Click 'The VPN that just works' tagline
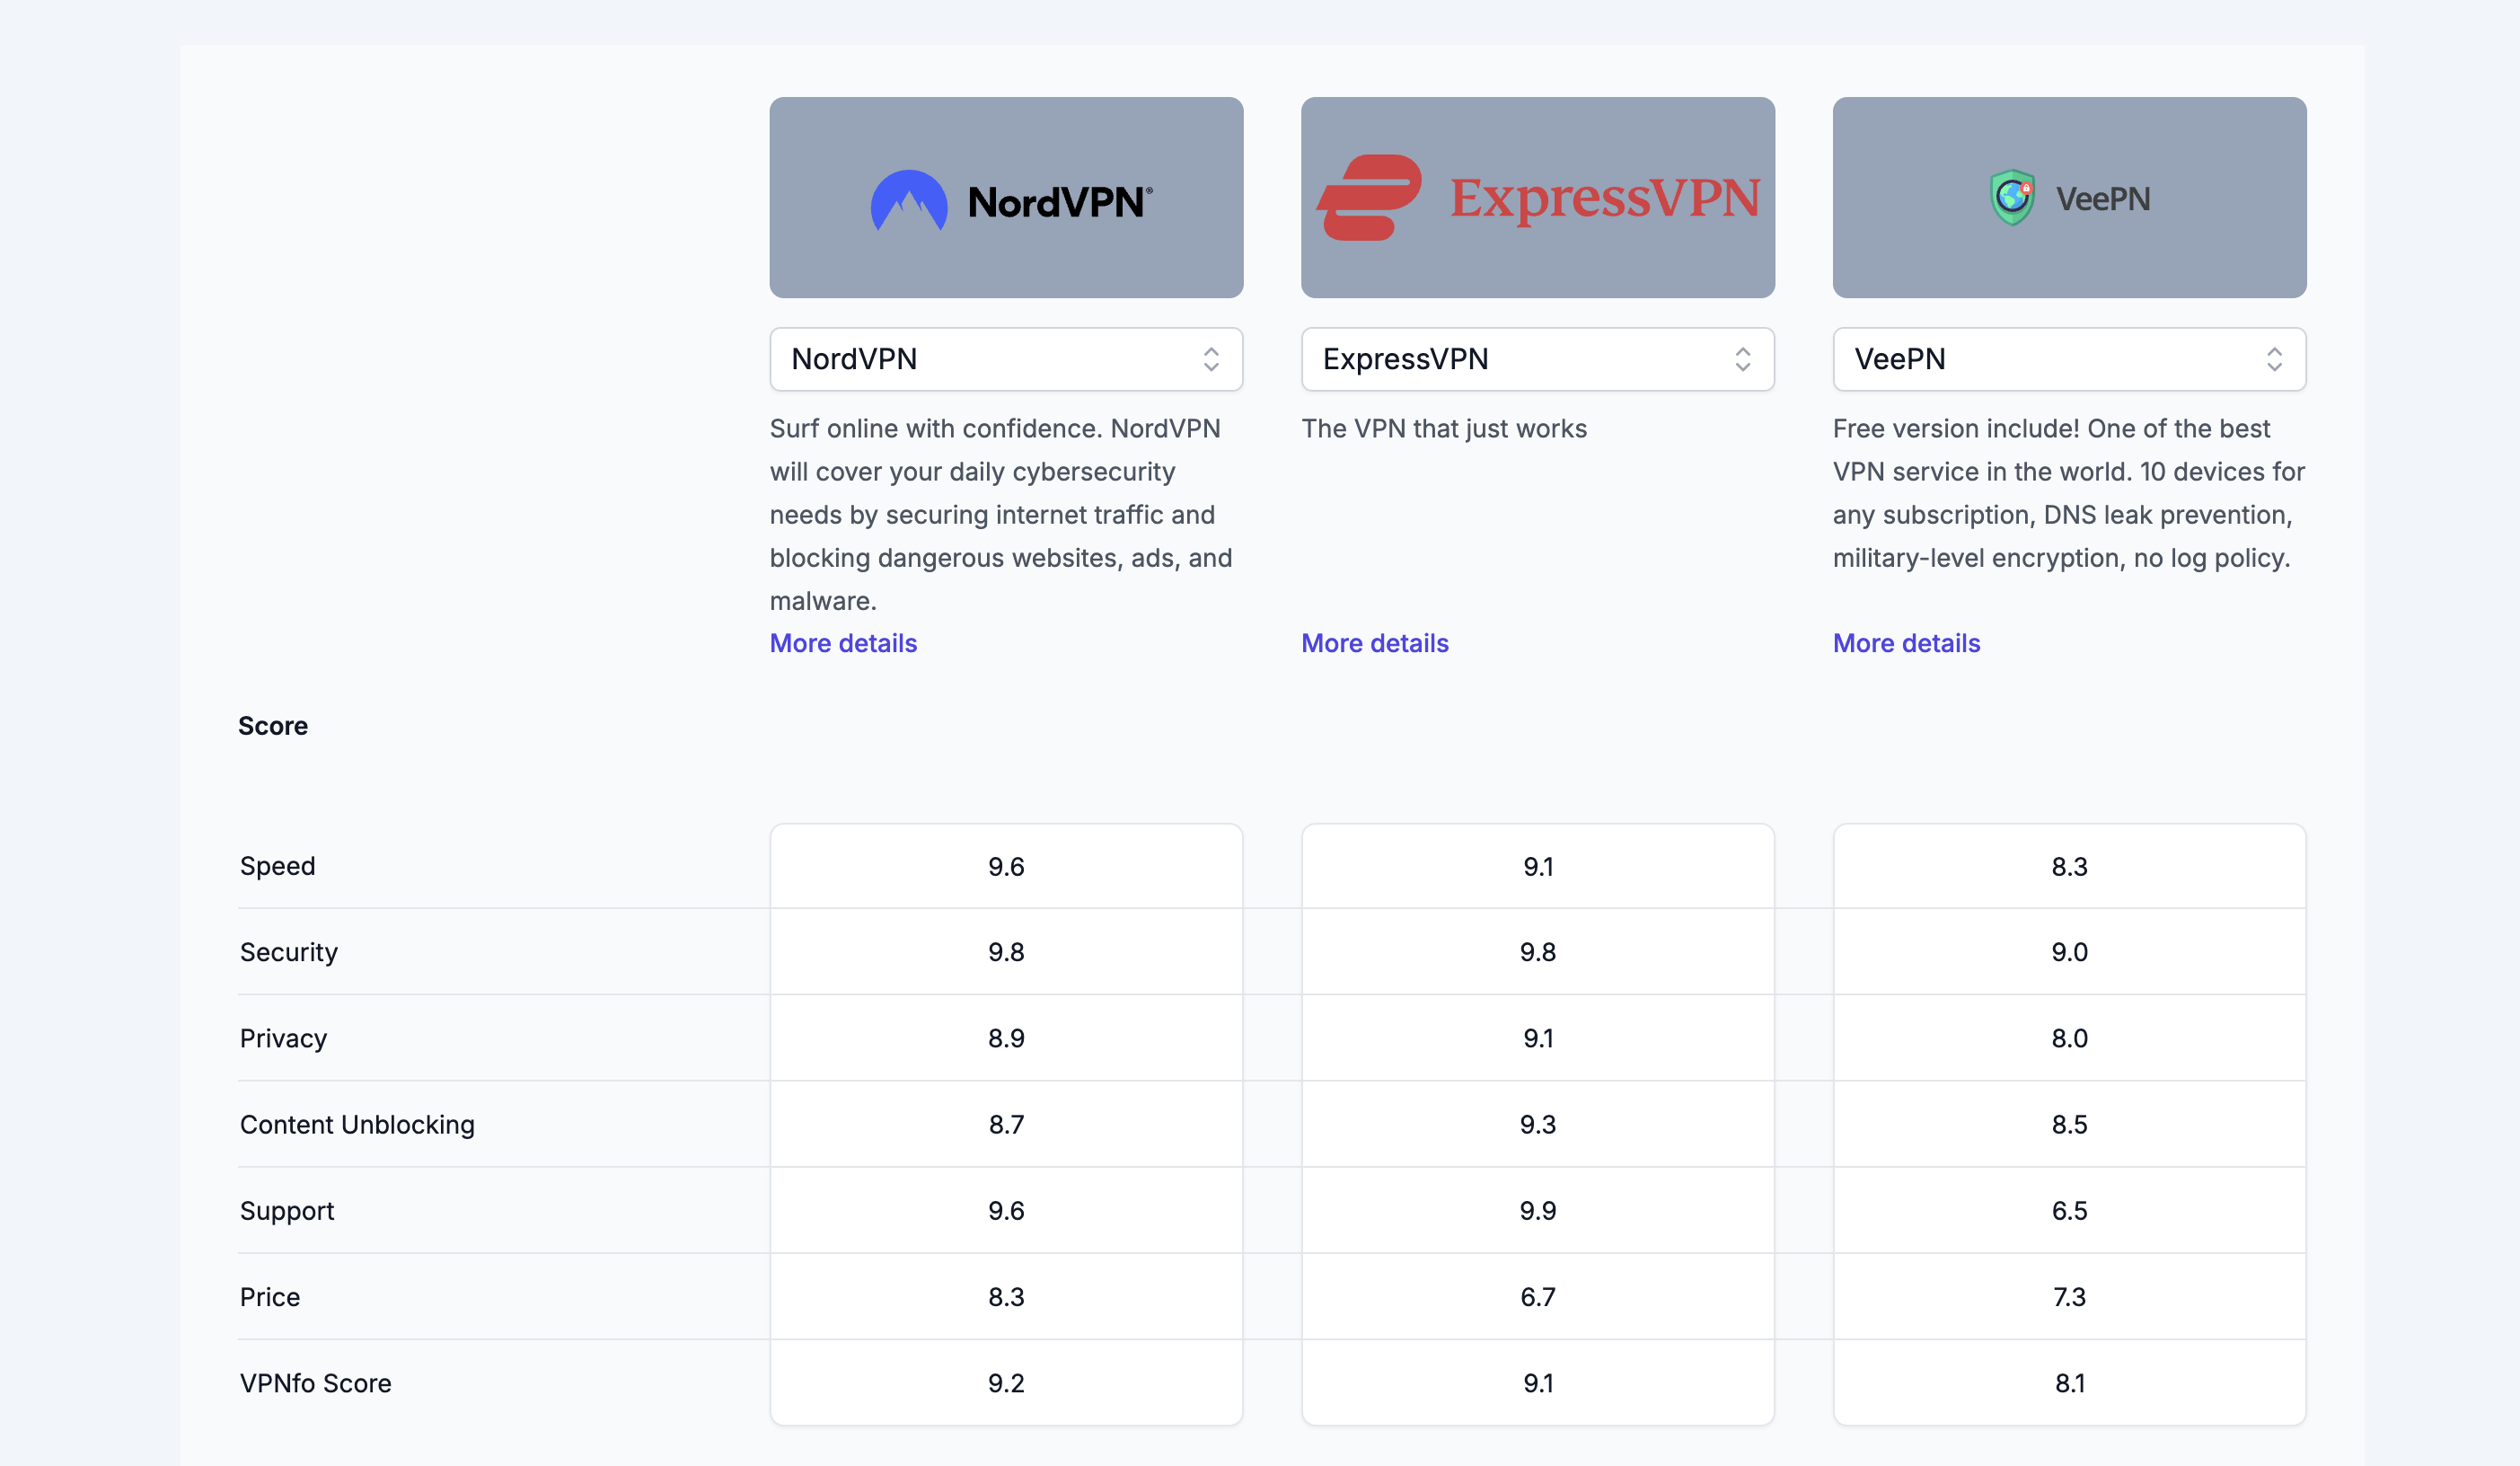 1444,428
